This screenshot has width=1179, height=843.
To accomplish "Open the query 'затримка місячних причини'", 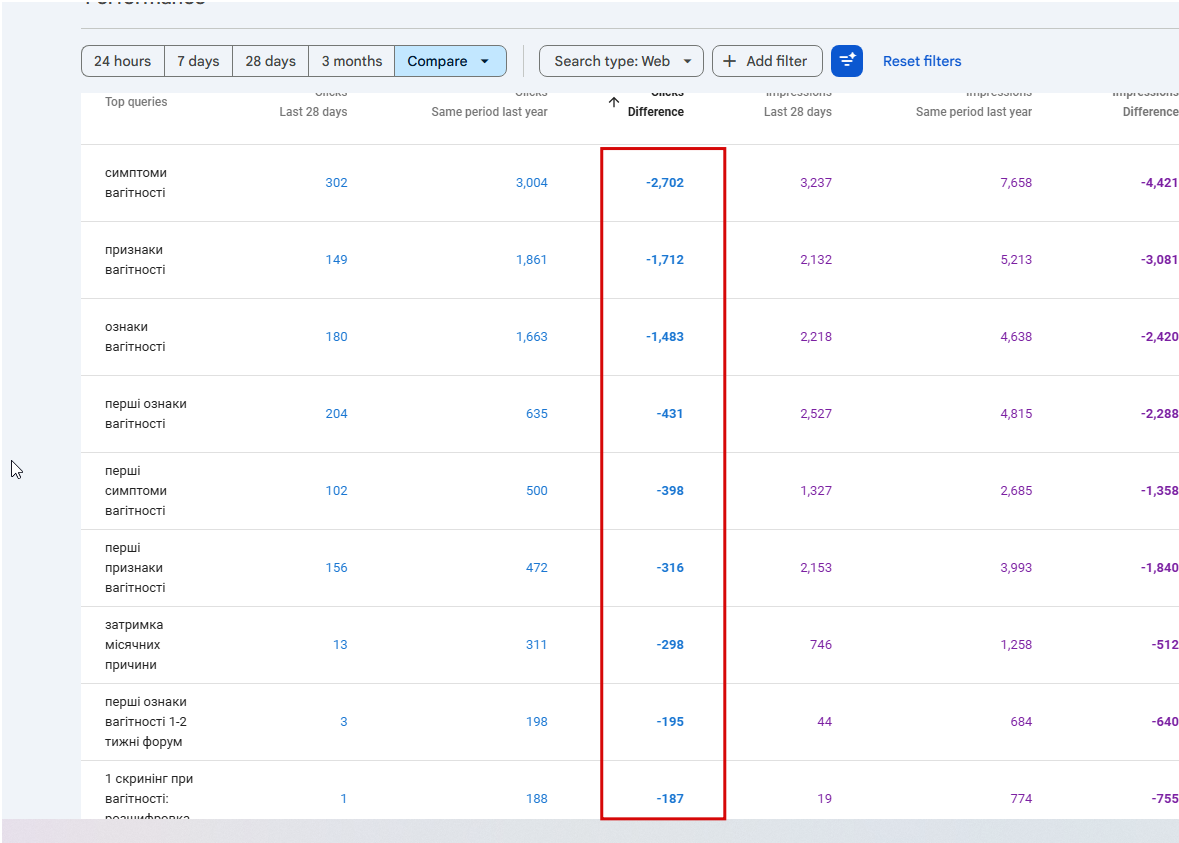I will point(134,644).
